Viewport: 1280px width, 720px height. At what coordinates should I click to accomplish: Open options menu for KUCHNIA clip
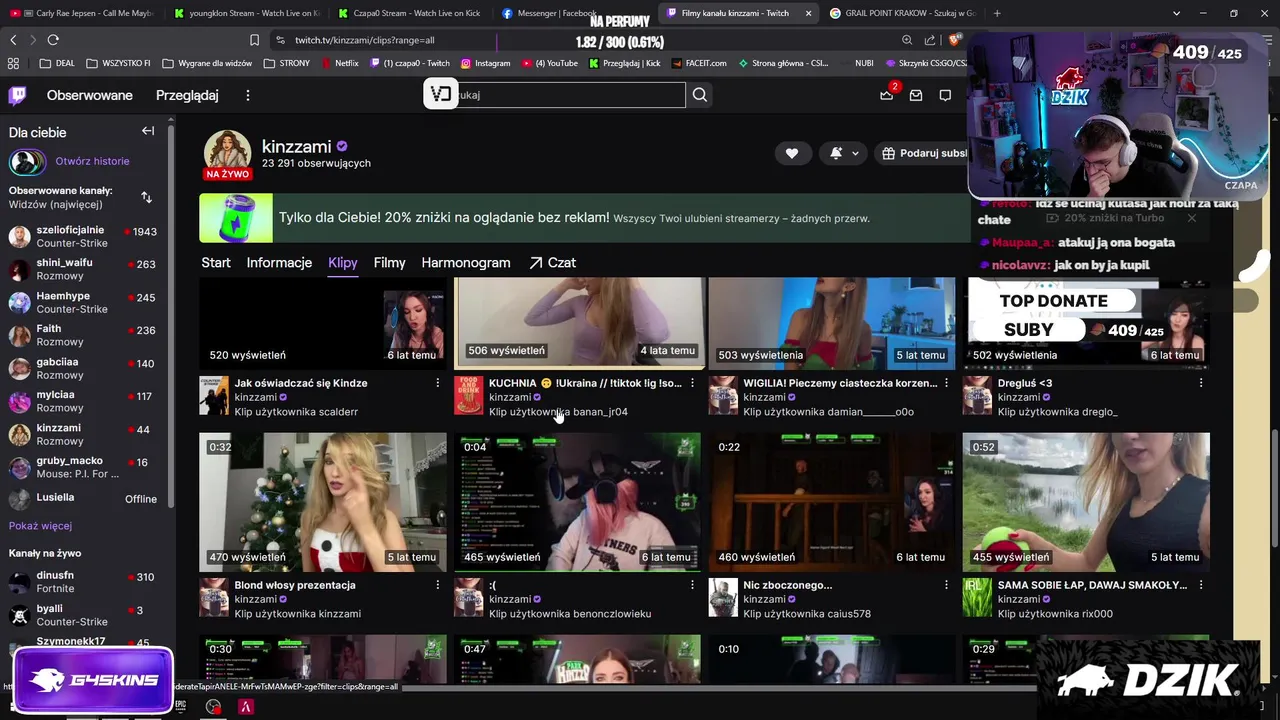(x=692, y=383)
